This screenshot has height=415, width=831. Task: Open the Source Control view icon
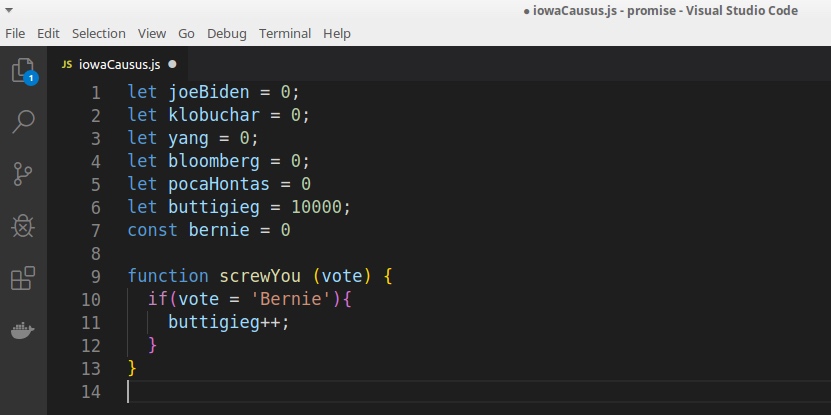tap(22, 174)
